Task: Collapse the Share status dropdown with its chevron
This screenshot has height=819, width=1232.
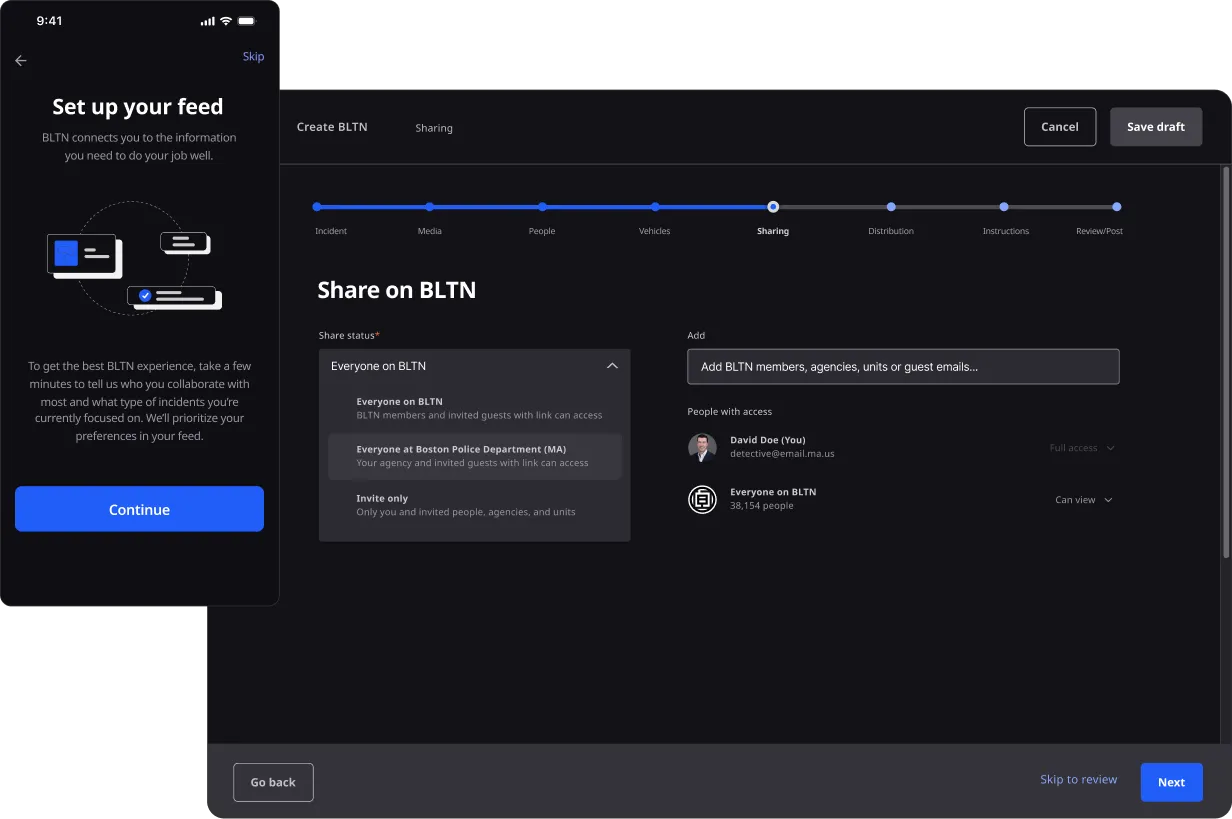Action: 612,366
